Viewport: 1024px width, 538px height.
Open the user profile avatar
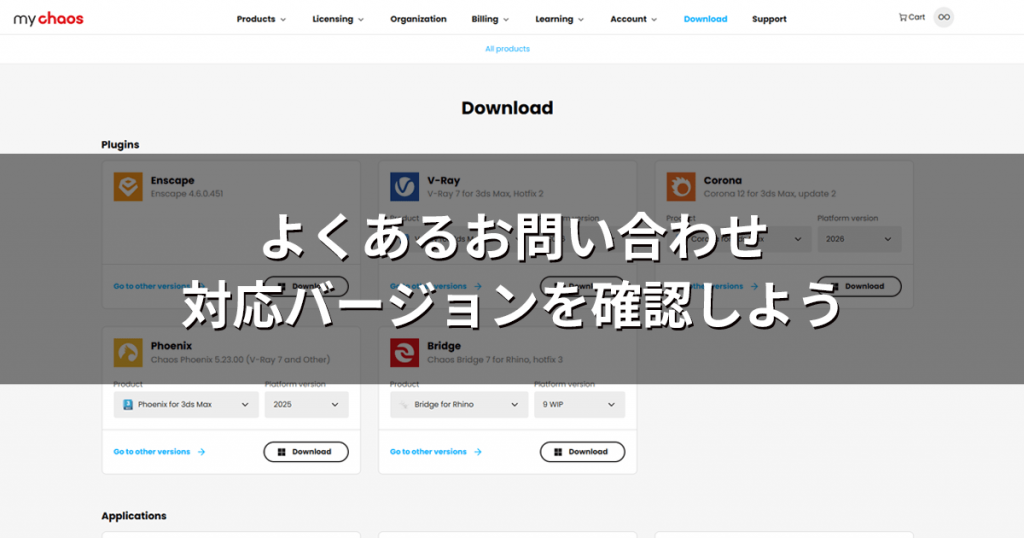(x=943, y=18)
